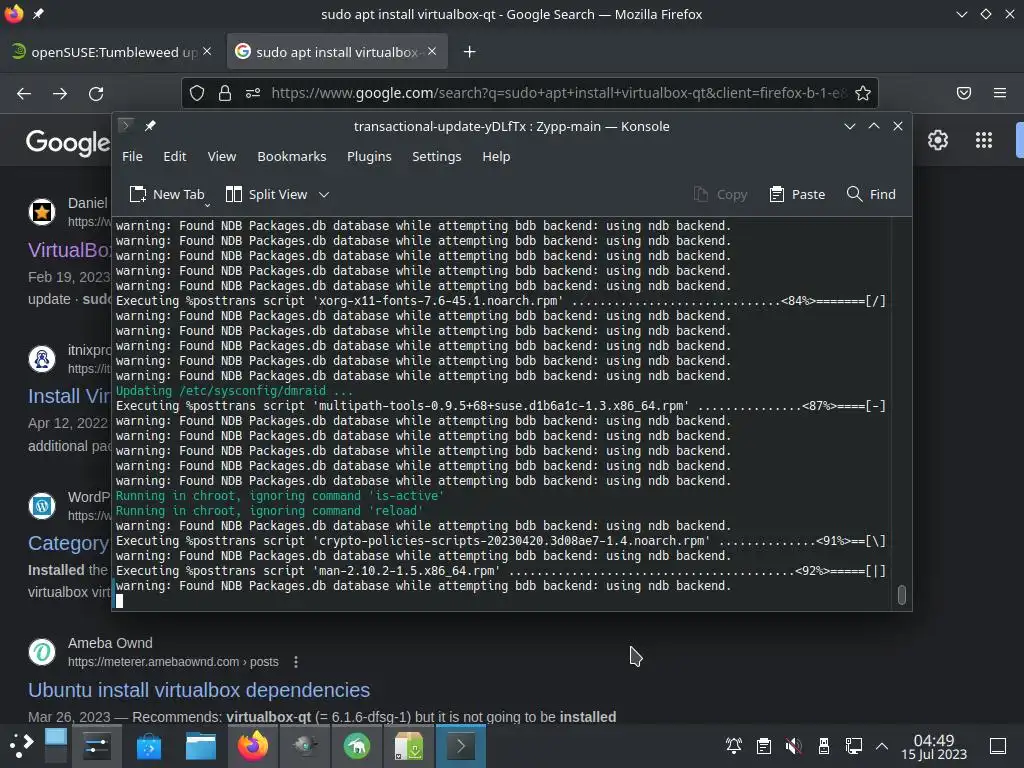1024x768 pixels.
Task: Click the muted volume tray icon
Action: [793, 745]
